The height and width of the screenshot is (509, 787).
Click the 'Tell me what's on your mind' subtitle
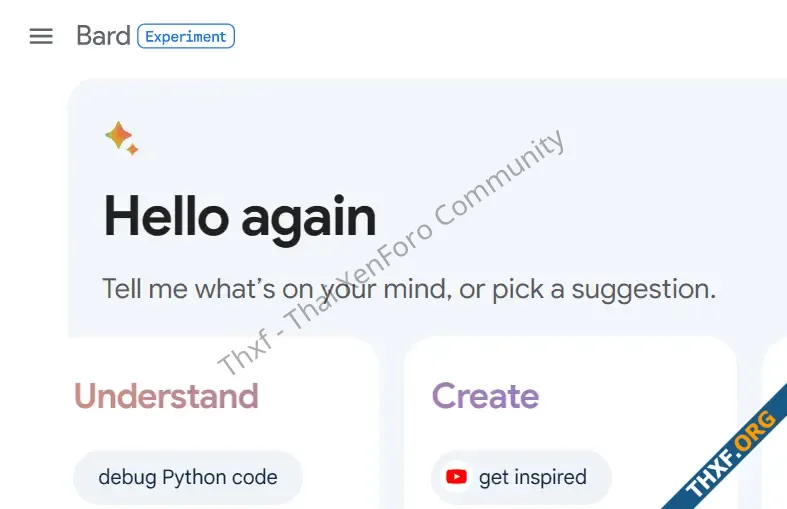pyautogui.click(x=409, y=289)
